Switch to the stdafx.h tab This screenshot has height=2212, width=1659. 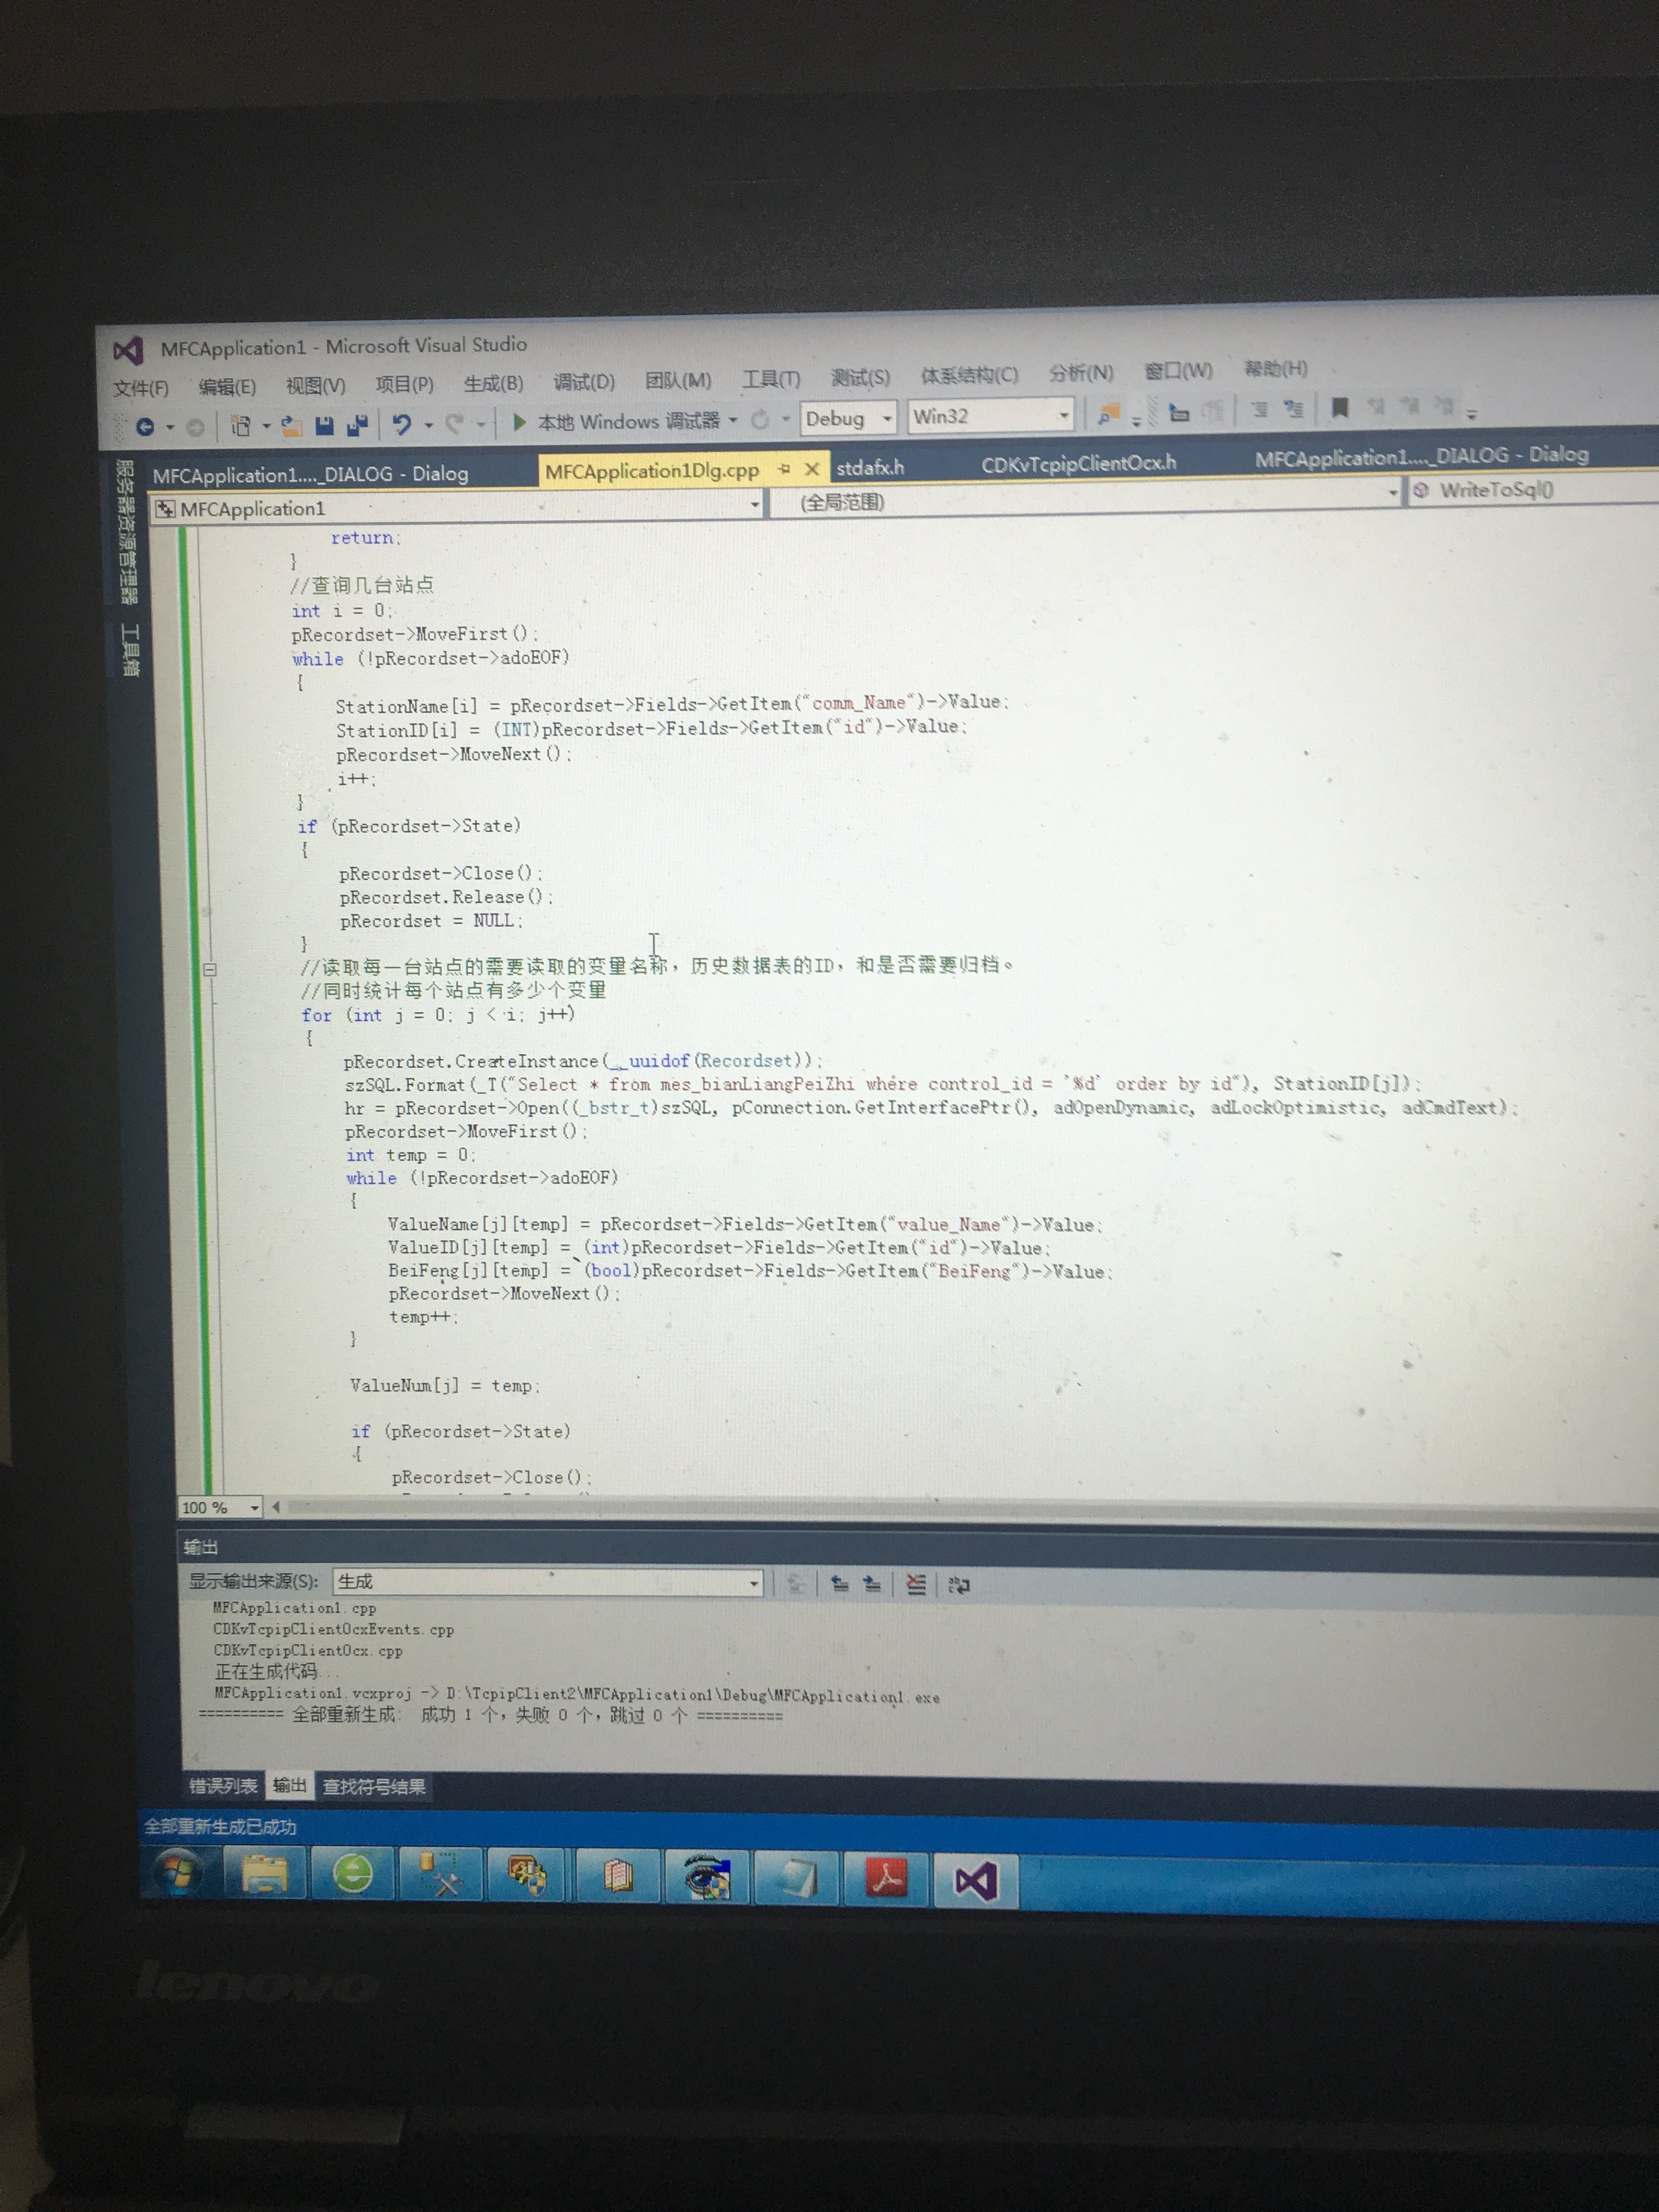pyautogui.click(x=870, y=467)
